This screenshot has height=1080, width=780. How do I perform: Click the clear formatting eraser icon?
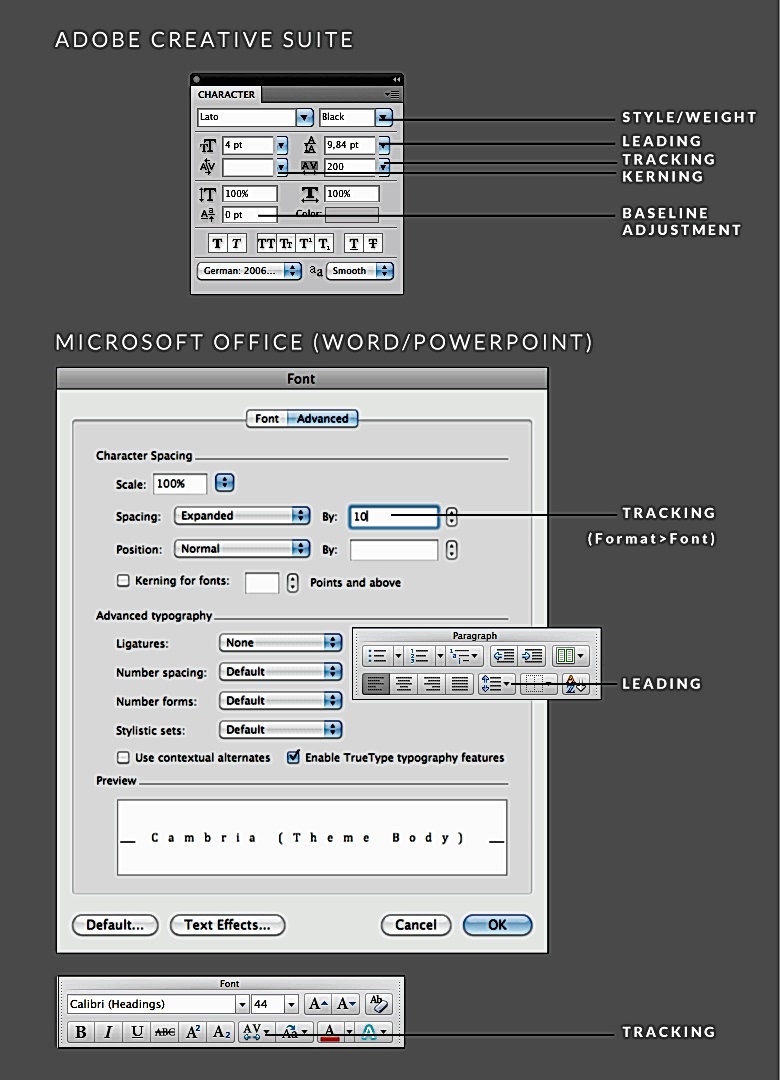(378, 1004)
